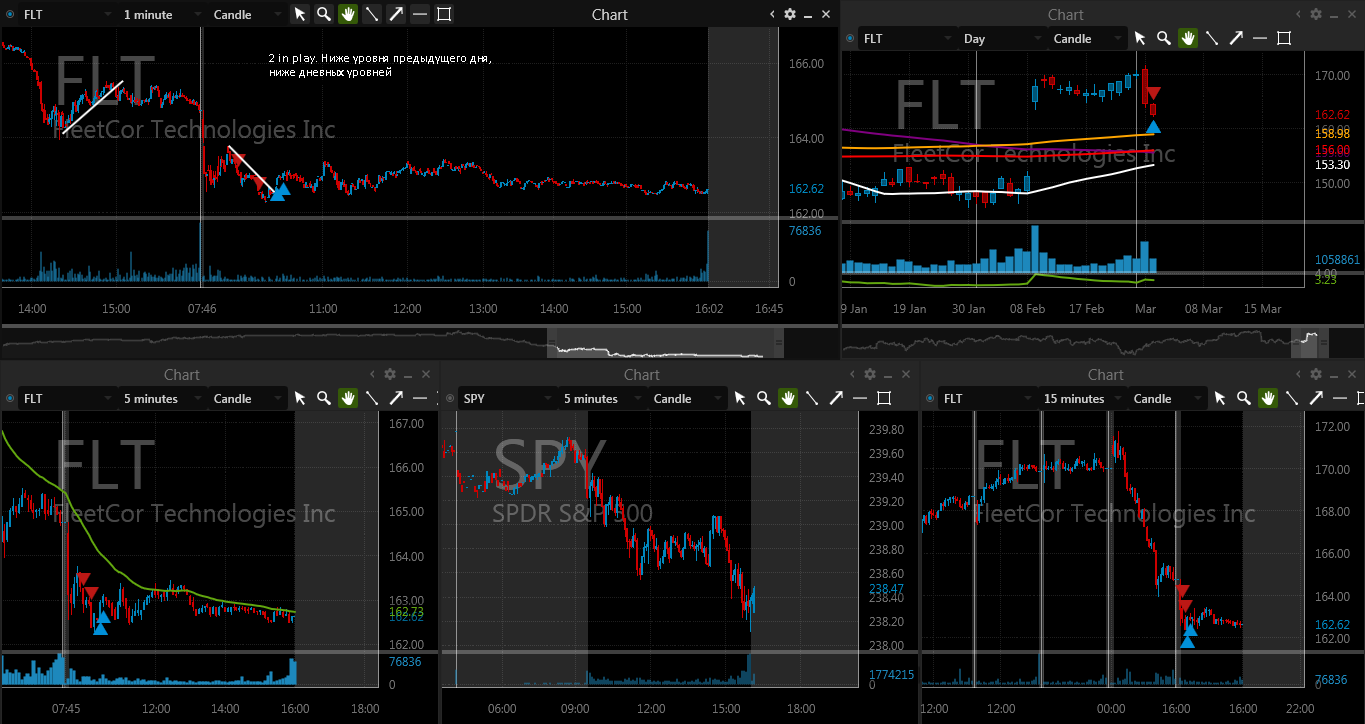Screen dimensions: 1365x724
Task: Choose arrow tool in the 15 minutes chart
Action: point(1316,398)
